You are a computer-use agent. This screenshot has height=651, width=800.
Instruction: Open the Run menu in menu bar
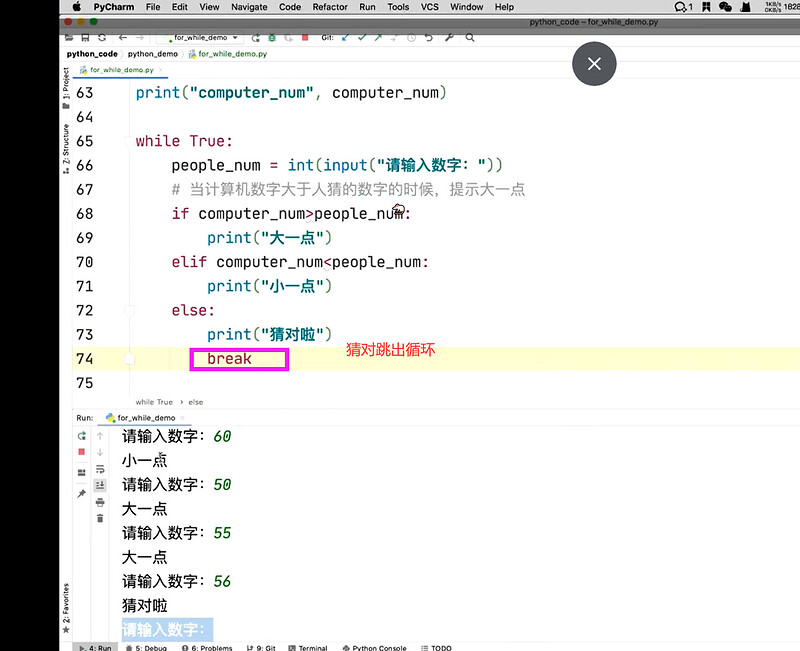point(367,7)
